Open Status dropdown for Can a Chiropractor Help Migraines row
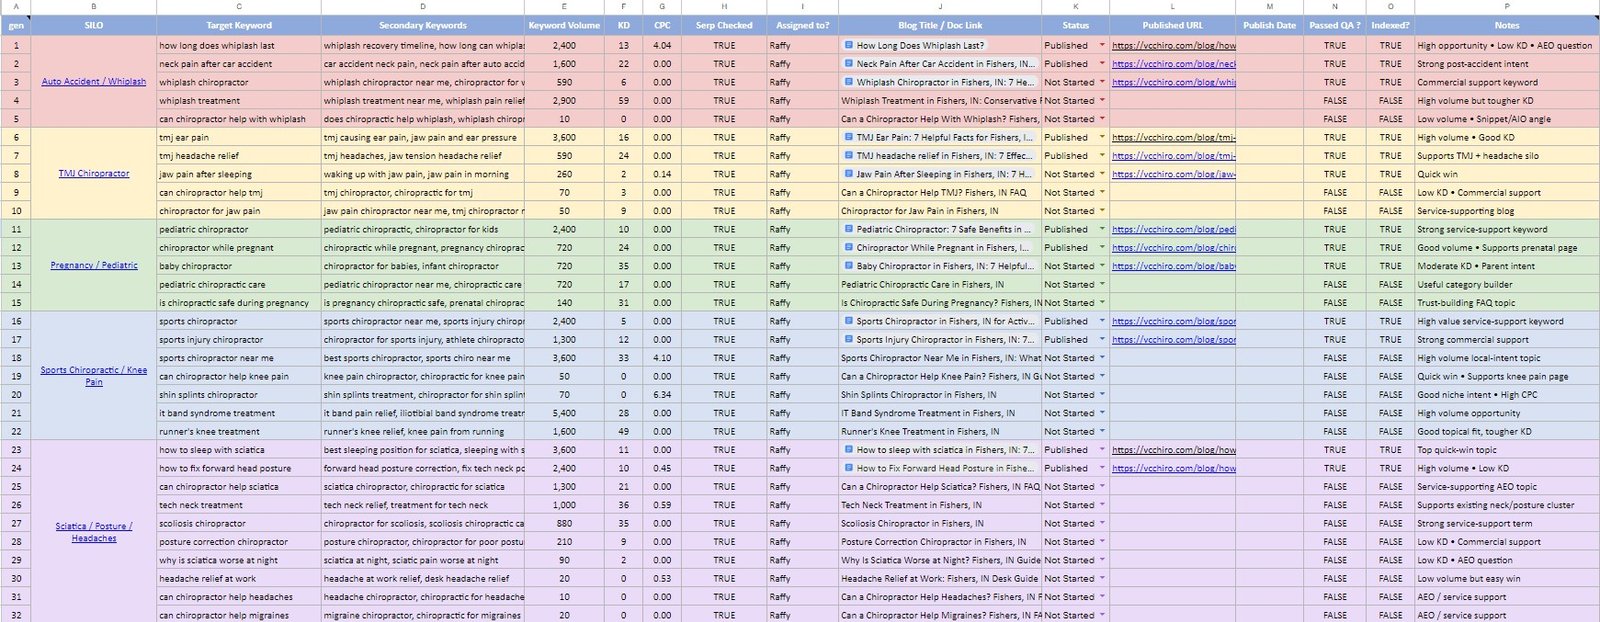The height and width of the screenshot is (622, 1600). click(x=1102, y=615)
